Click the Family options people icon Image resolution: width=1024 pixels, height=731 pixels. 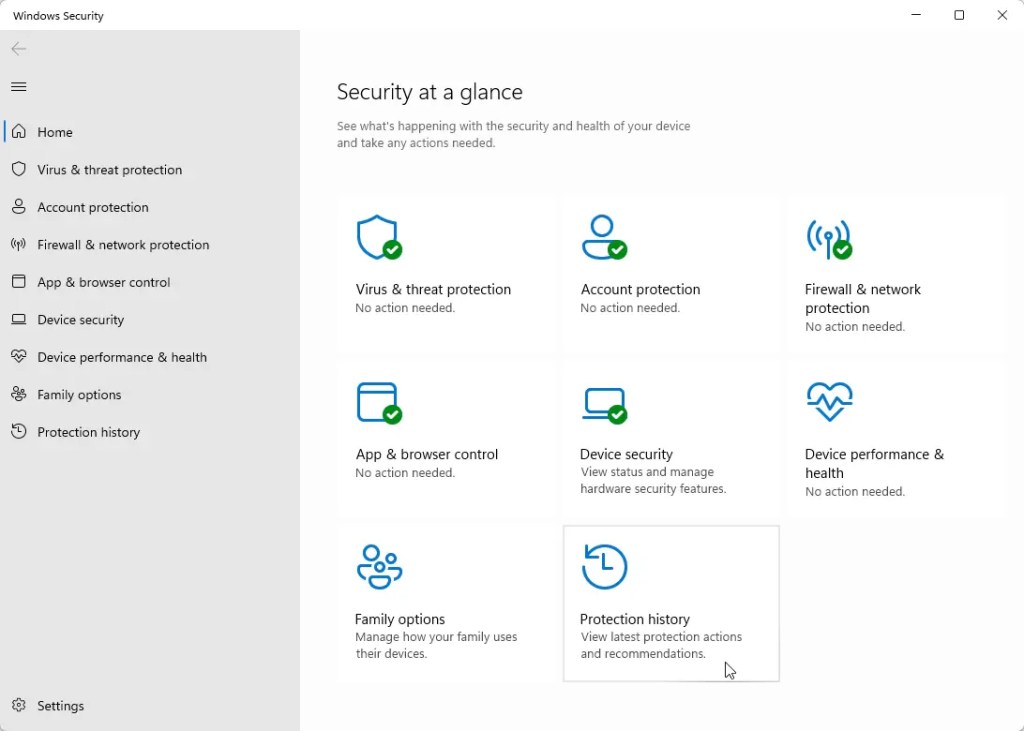coord(379,567)
